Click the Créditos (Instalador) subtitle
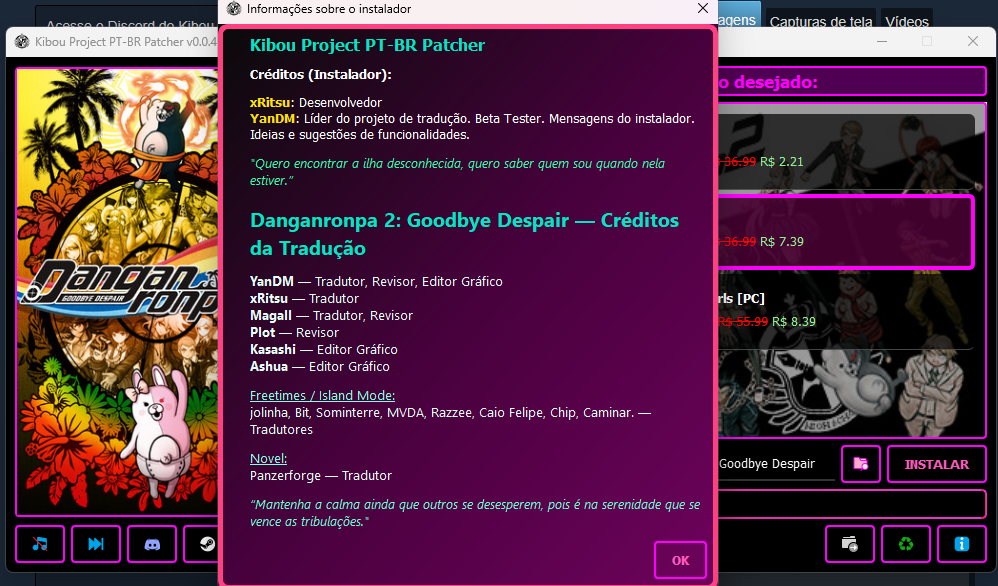Image resolution: width=998 pixels, height=586 pixels. (320, 74)
